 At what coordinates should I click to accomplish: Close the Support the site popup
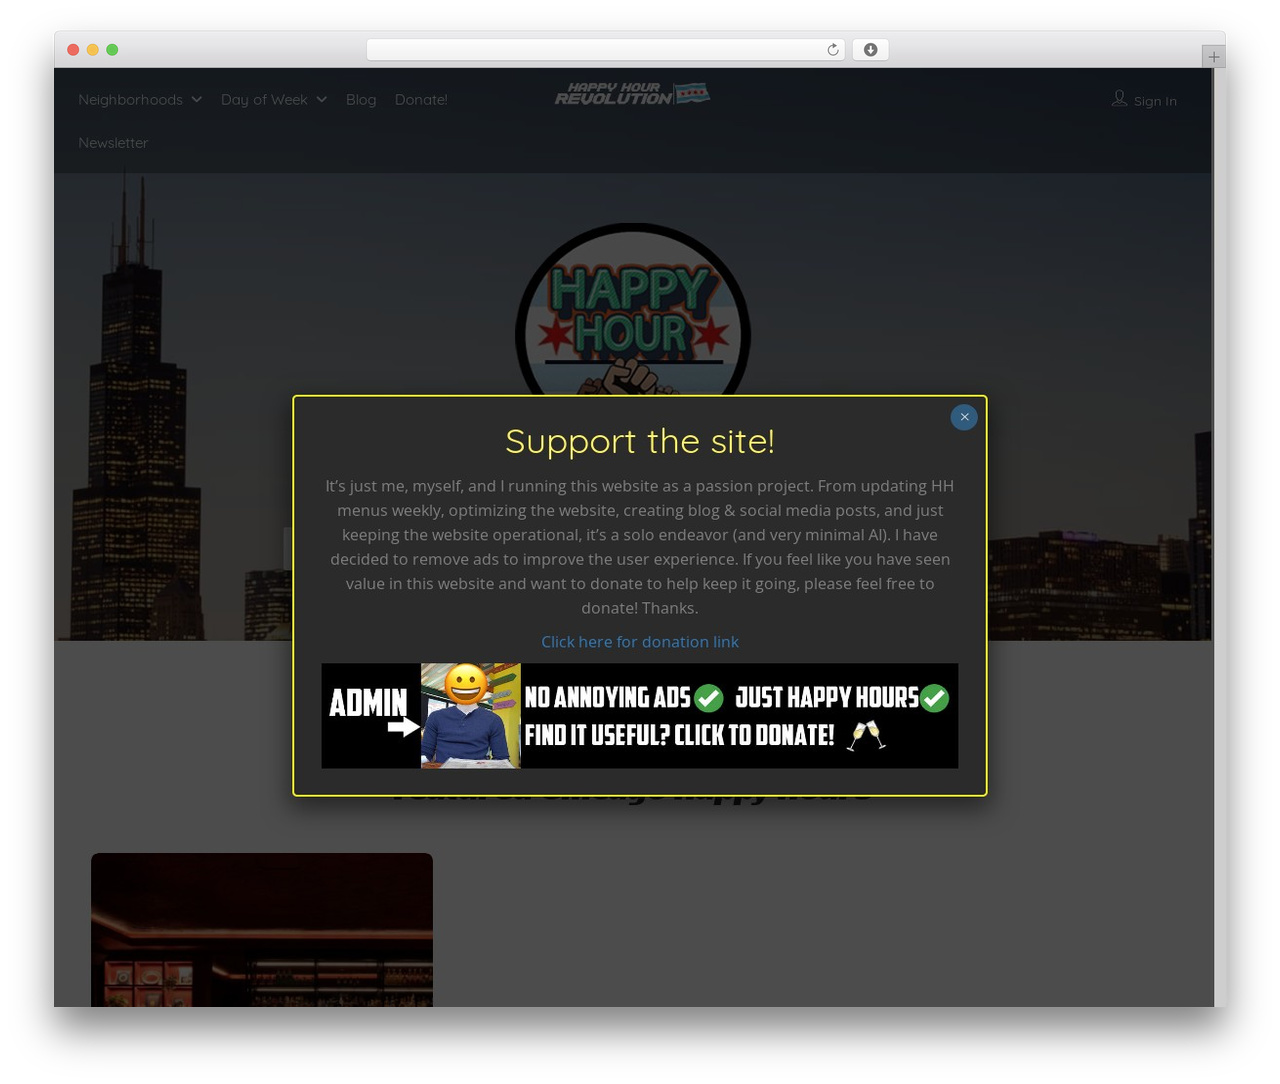click(964, 417)
